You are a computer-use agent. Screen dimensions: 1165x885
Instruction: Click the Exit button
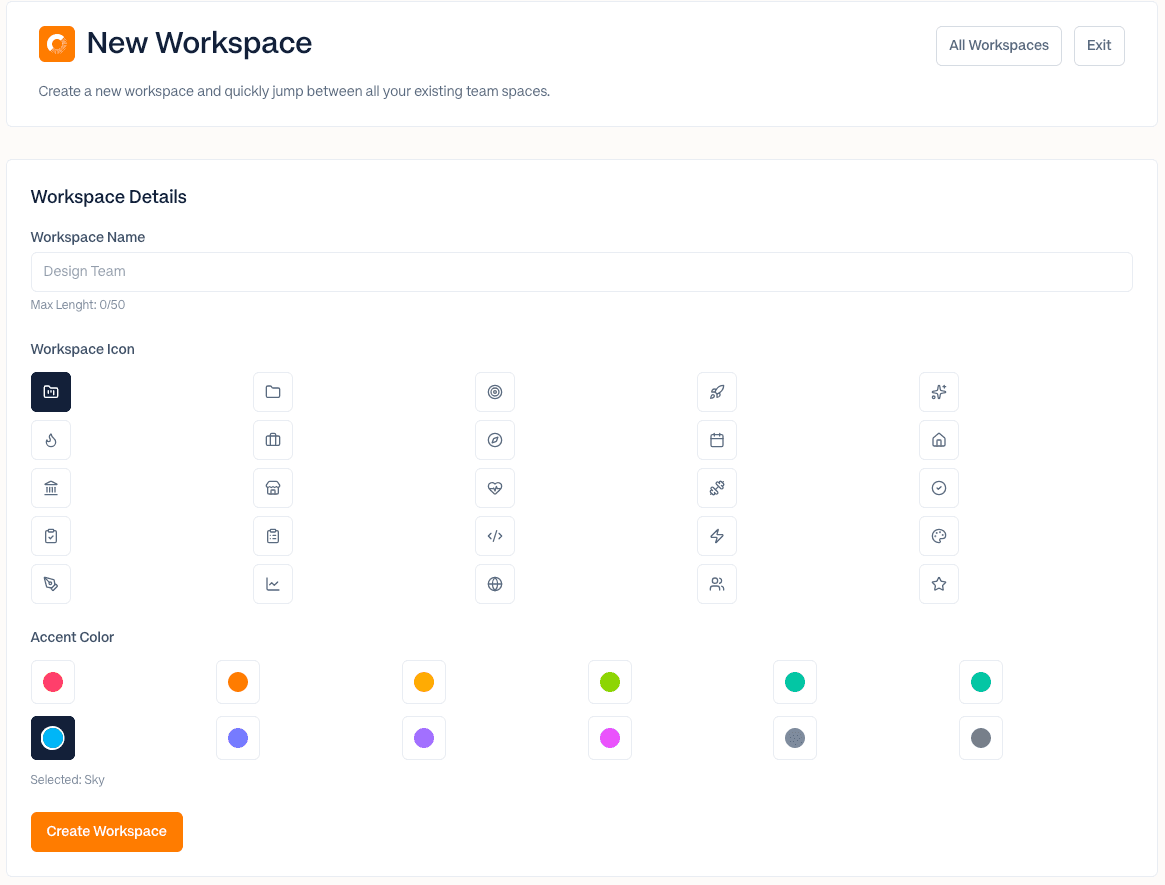(1099, 45)
